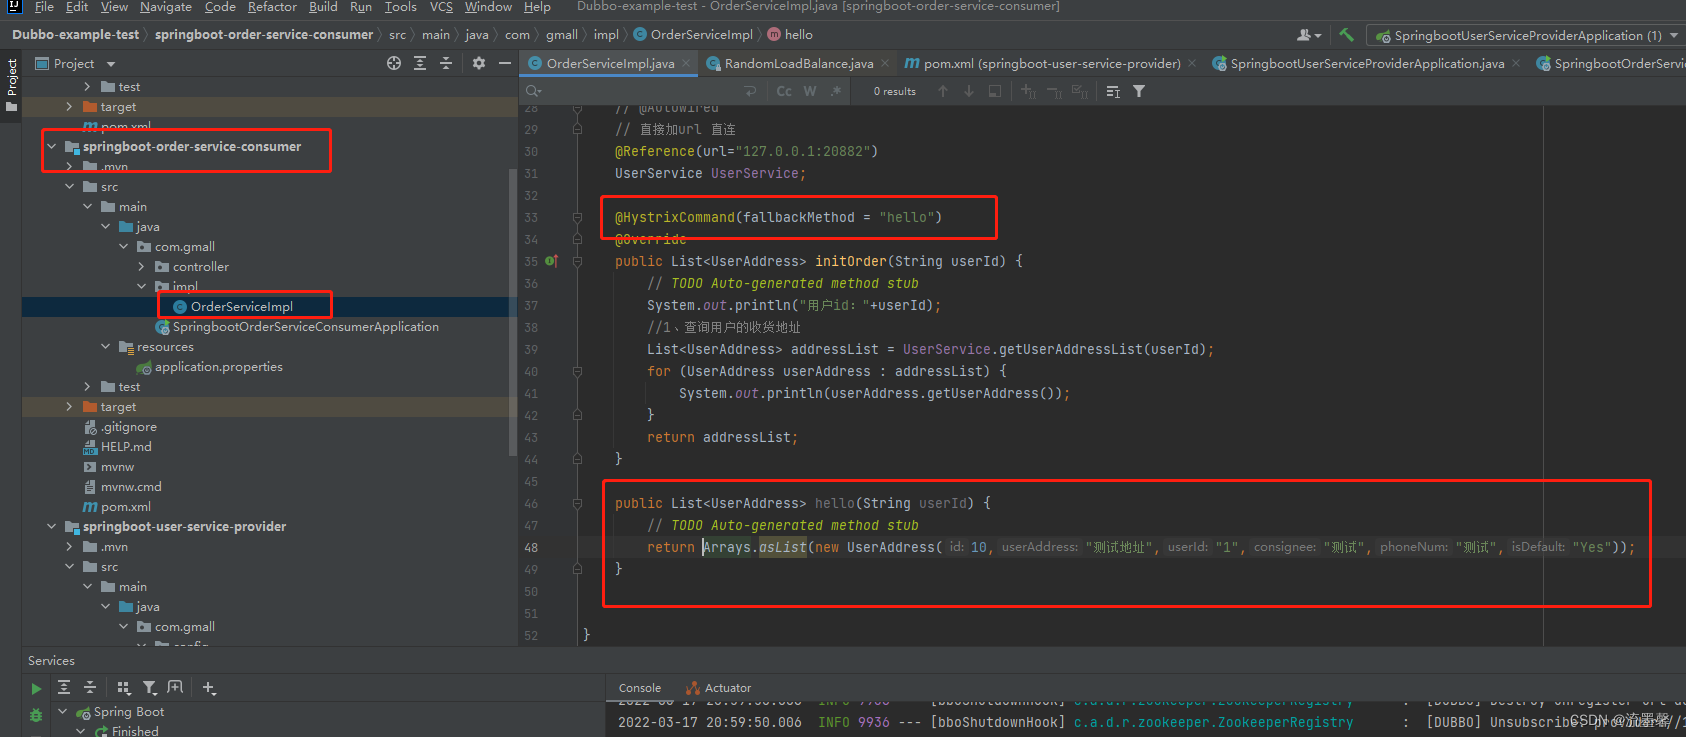
Task: Toggle whole Words (W) search option
Action: point(810,91)
